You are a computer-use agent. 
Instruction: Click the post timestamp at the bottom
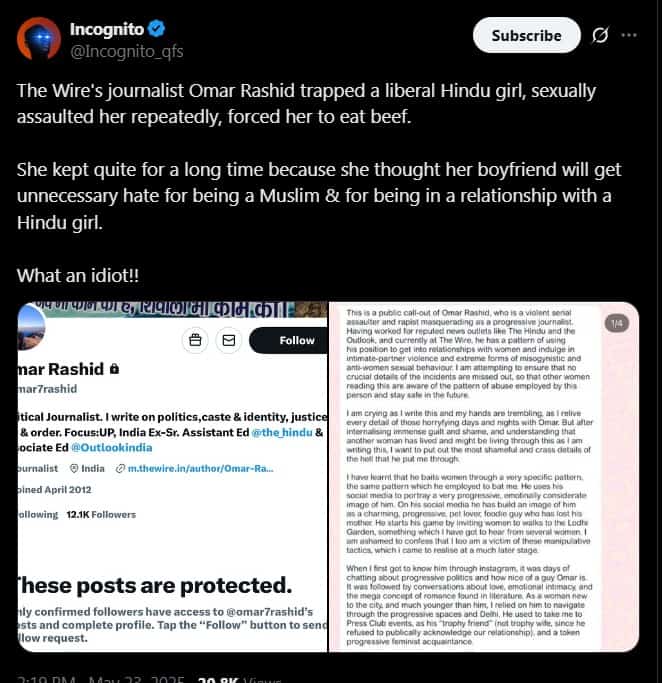101,680
